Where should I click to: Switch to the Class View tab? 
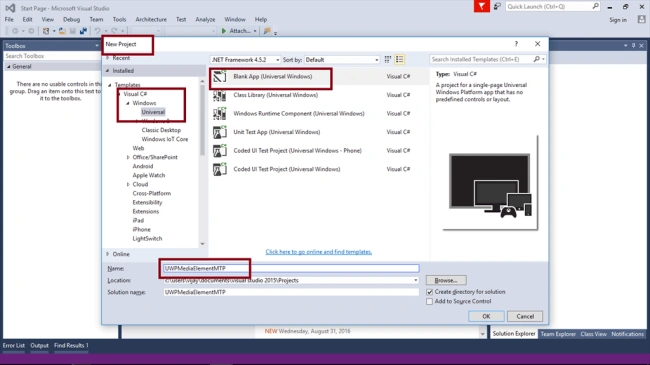593,334
